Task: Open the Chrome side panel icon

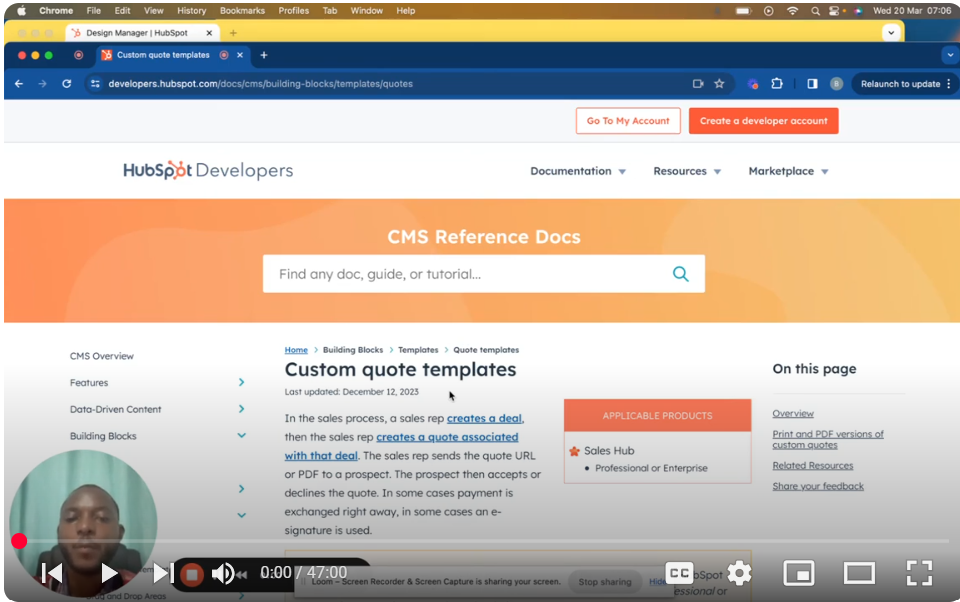Action: tap(812, 84)
